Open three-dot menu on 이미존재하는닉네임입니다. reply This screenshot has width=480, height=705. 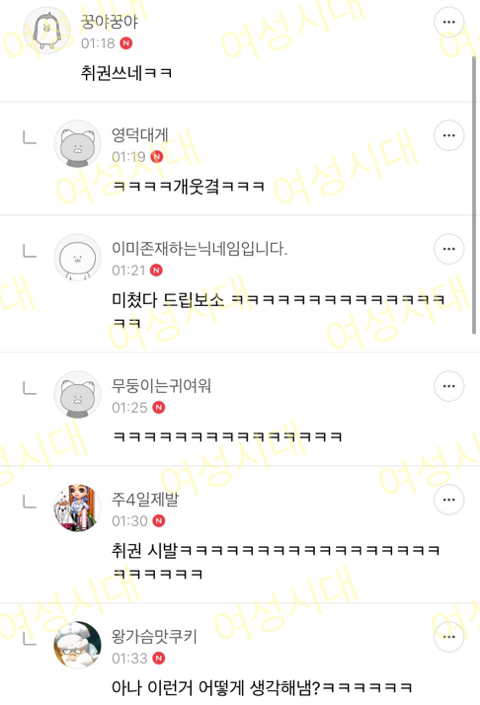449,249
